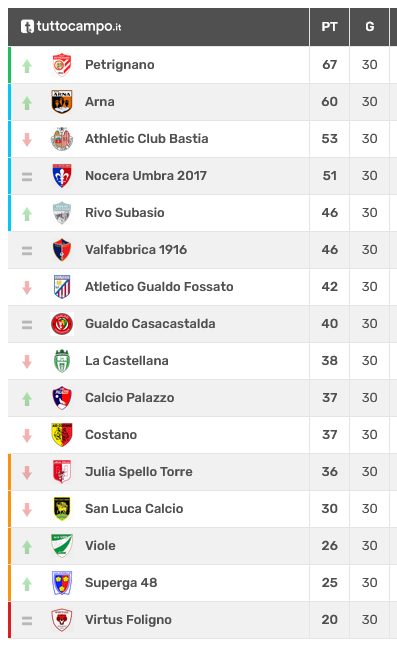Open the Calcio Palazzo team page
Screen dimensions: 397x649
(x=130, y=397)
